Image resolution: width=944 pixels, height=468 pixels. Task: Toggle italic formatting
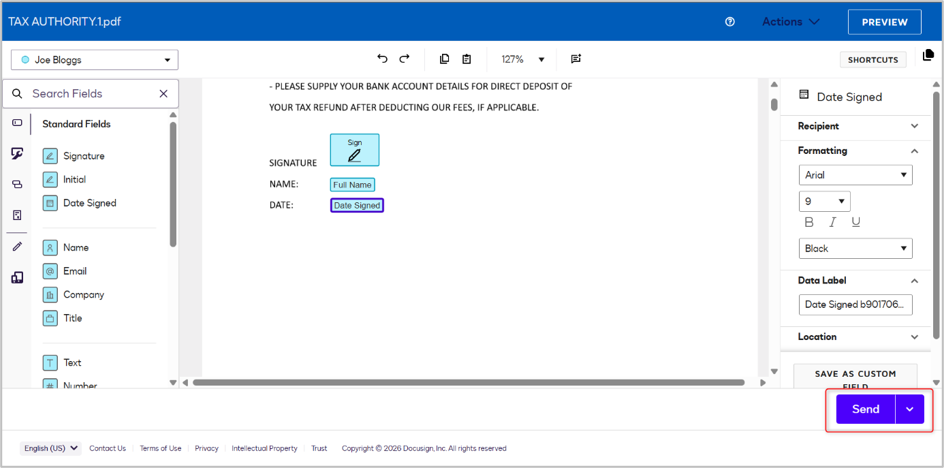833,222
